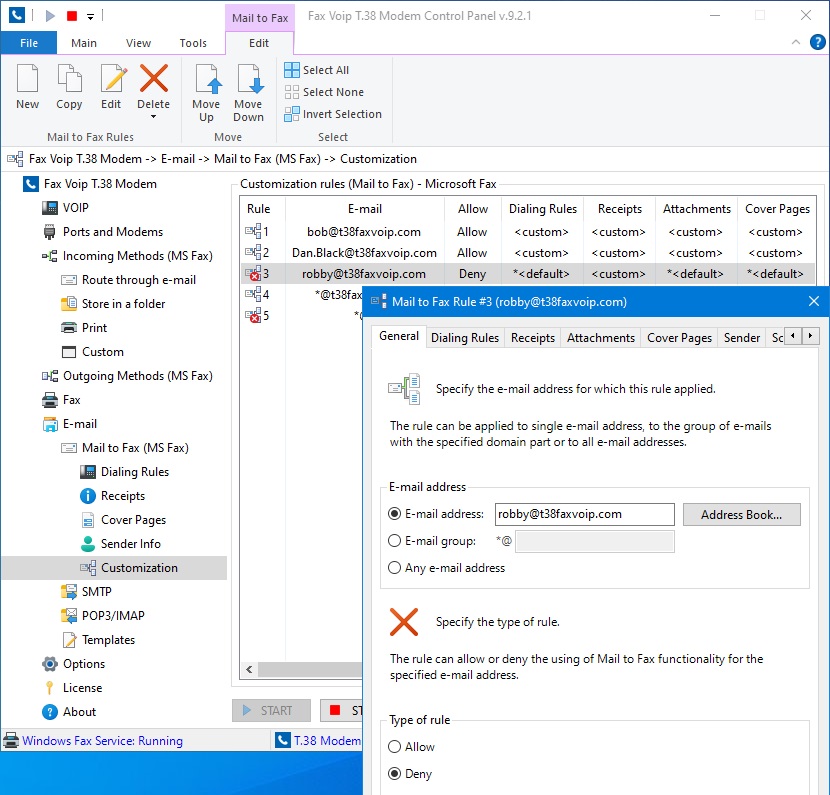Viewport: 830px width, 795px height.
Task: Select rule 1 bob@t38faxvoip.com row
Action: (528, 232)
